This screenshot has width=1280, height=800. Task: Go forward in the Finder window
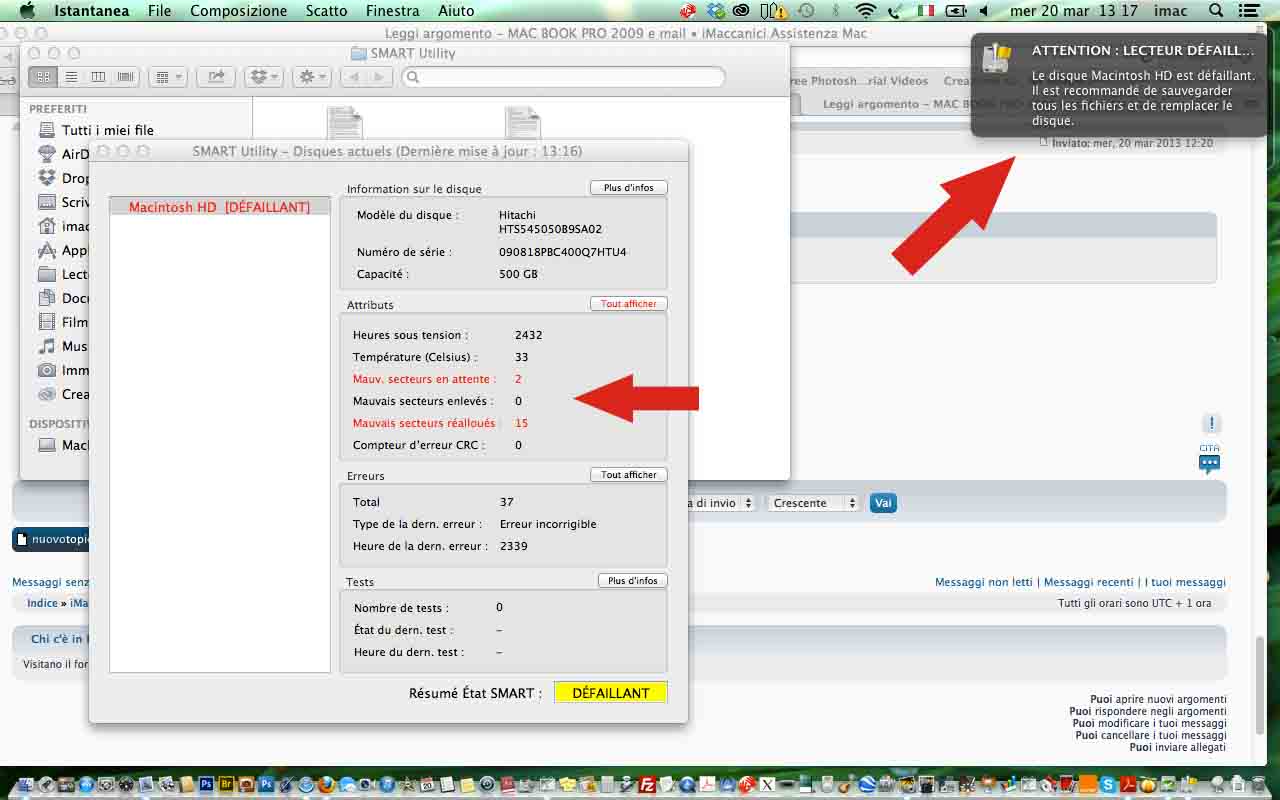point(379,77)
